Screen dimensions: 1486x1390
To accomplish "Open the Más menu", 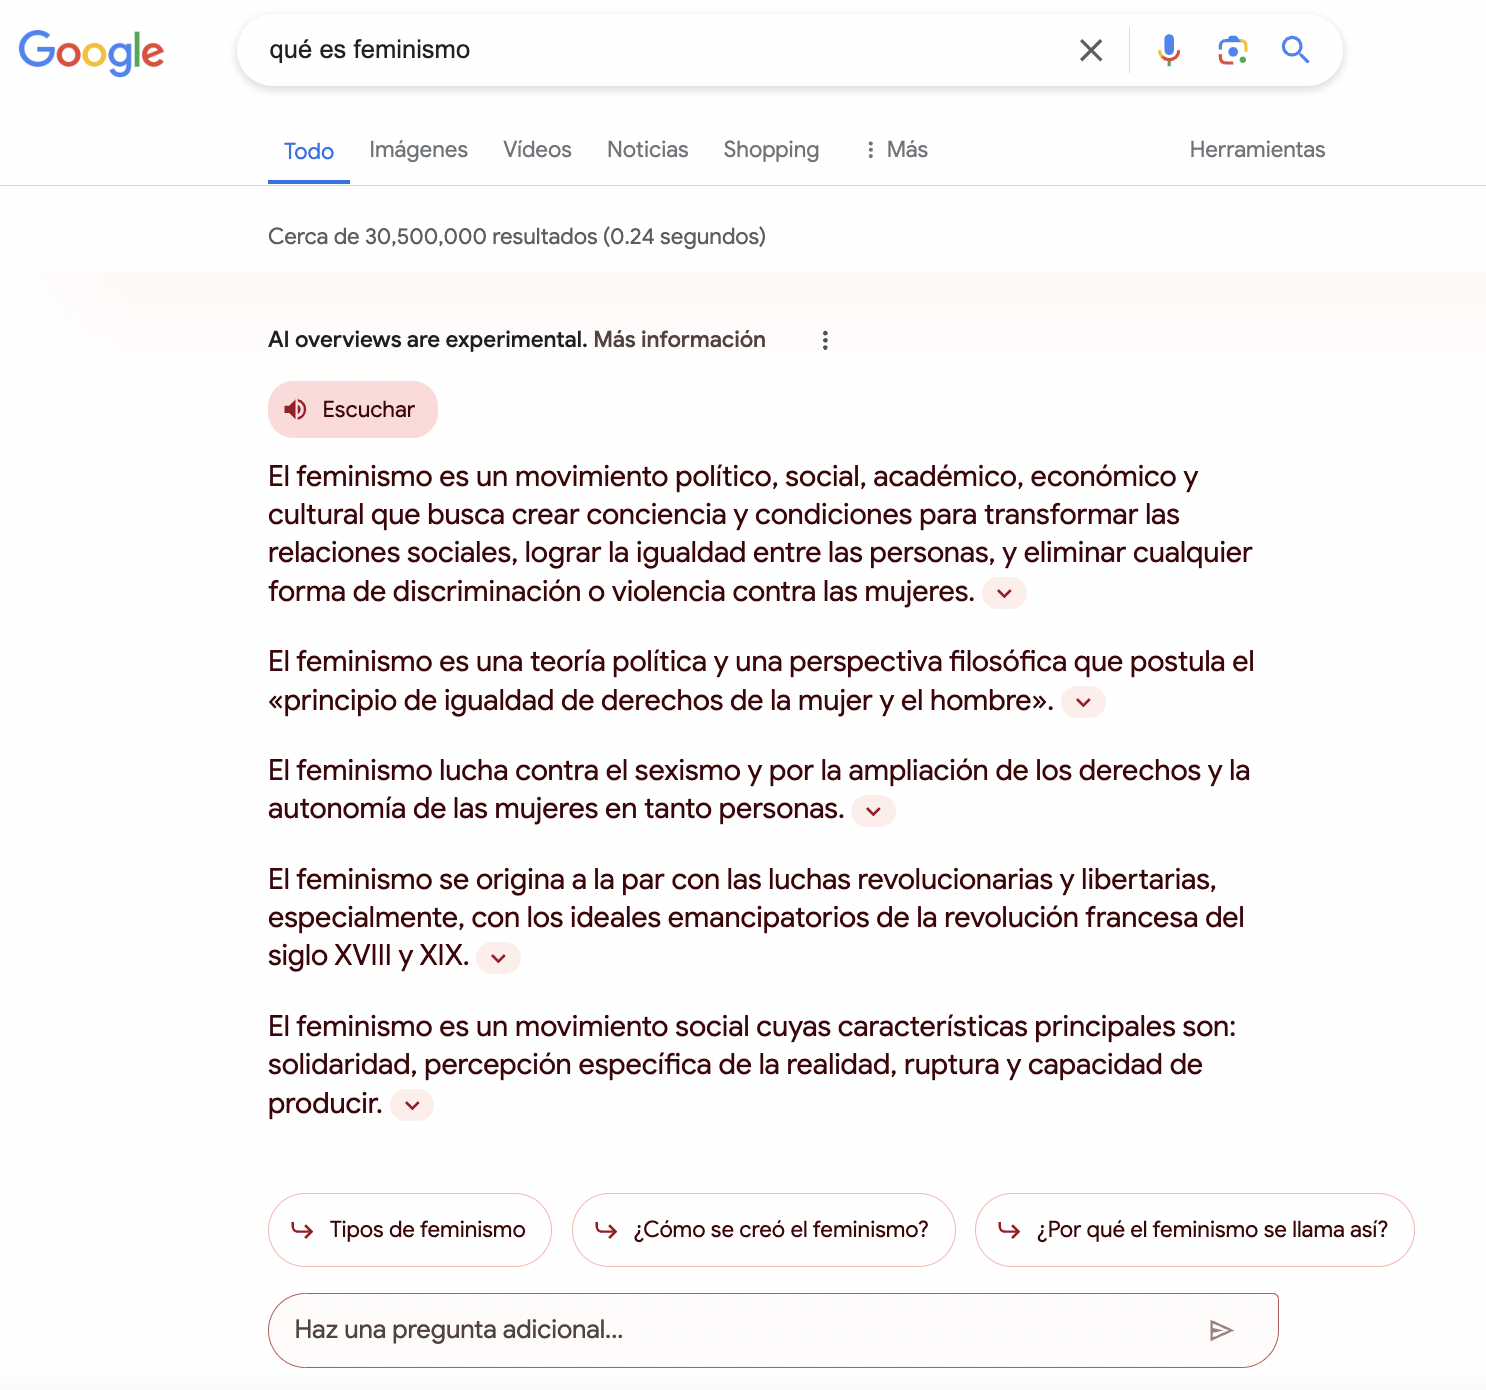I will pos(897,150).
